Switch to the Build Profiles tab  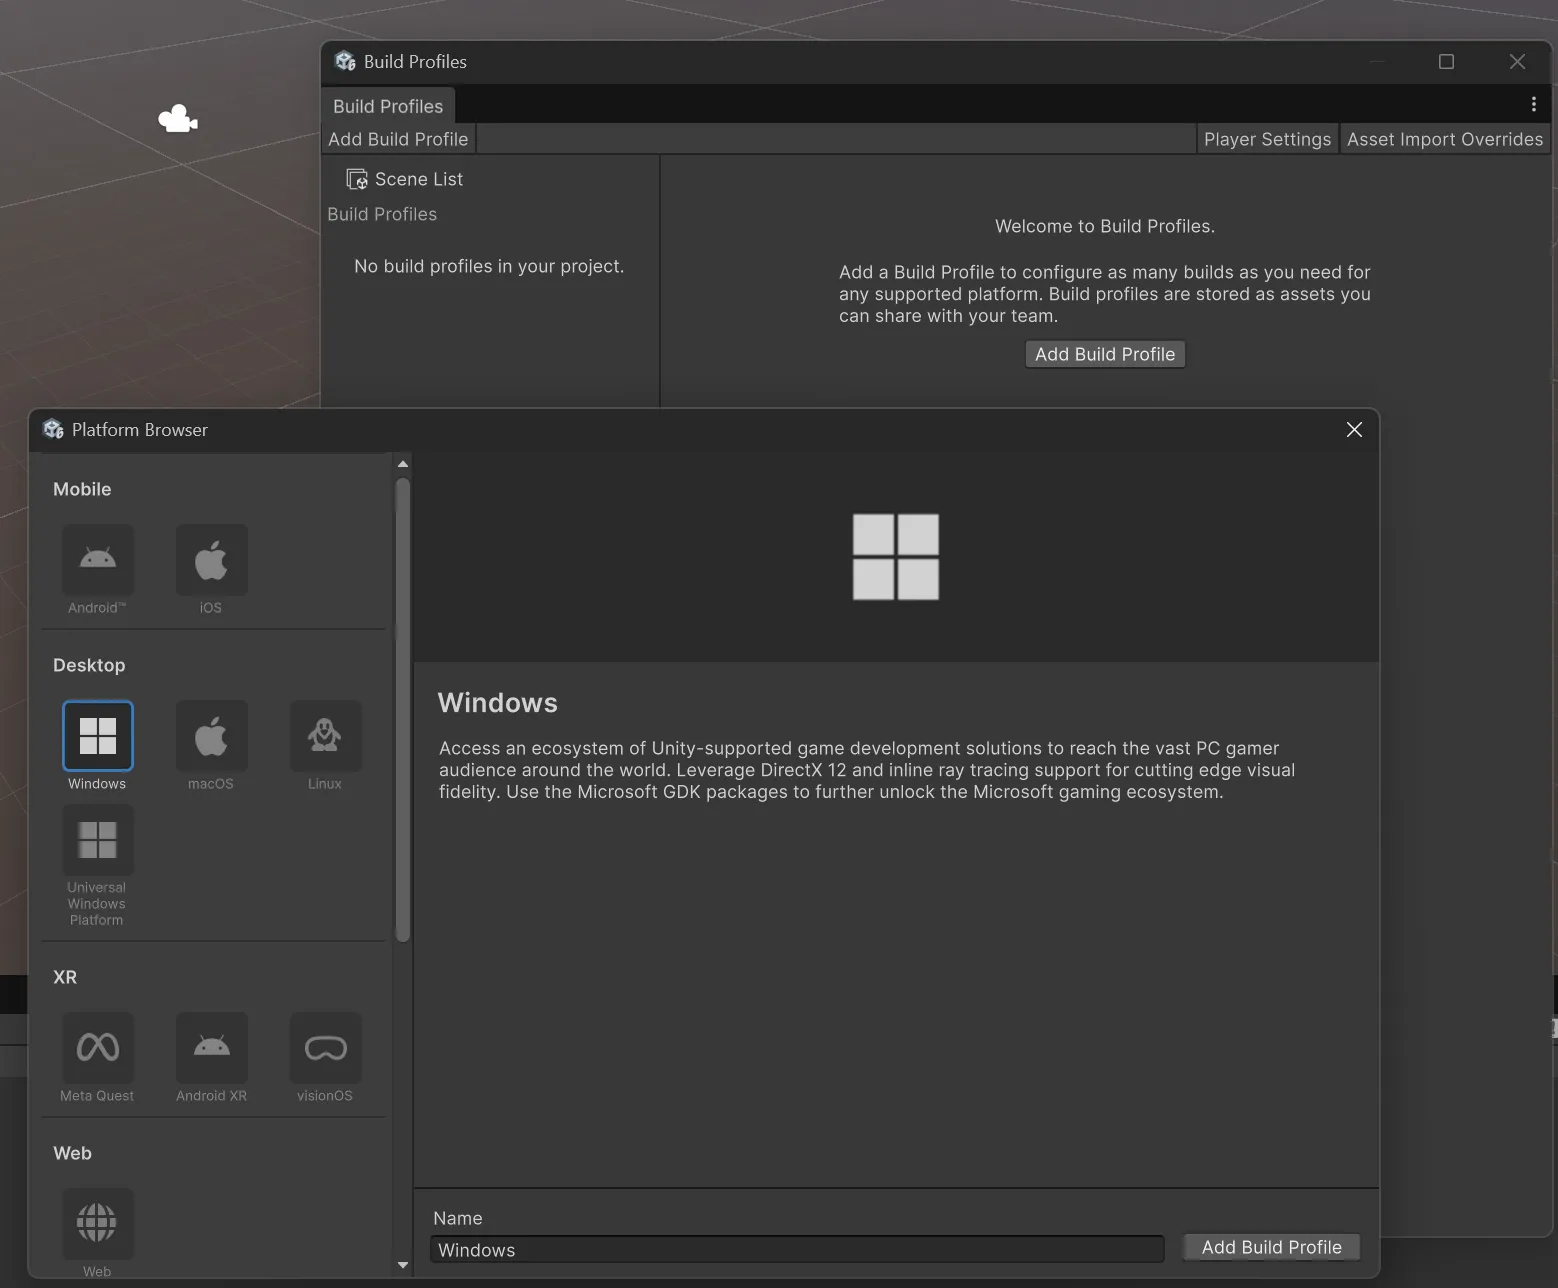pyautogui.click(x=387, y=105)
